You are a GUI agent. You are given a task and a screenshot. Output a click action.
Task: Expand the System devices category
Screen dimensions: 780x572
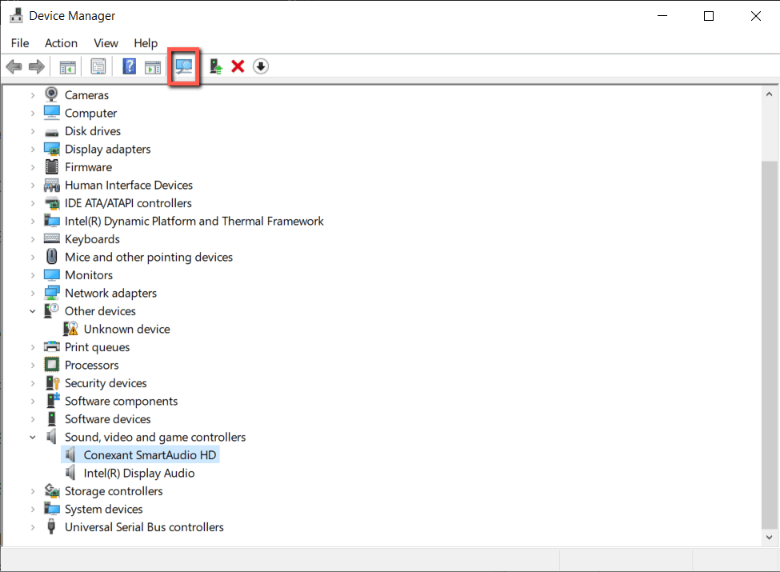click(33, 509)
